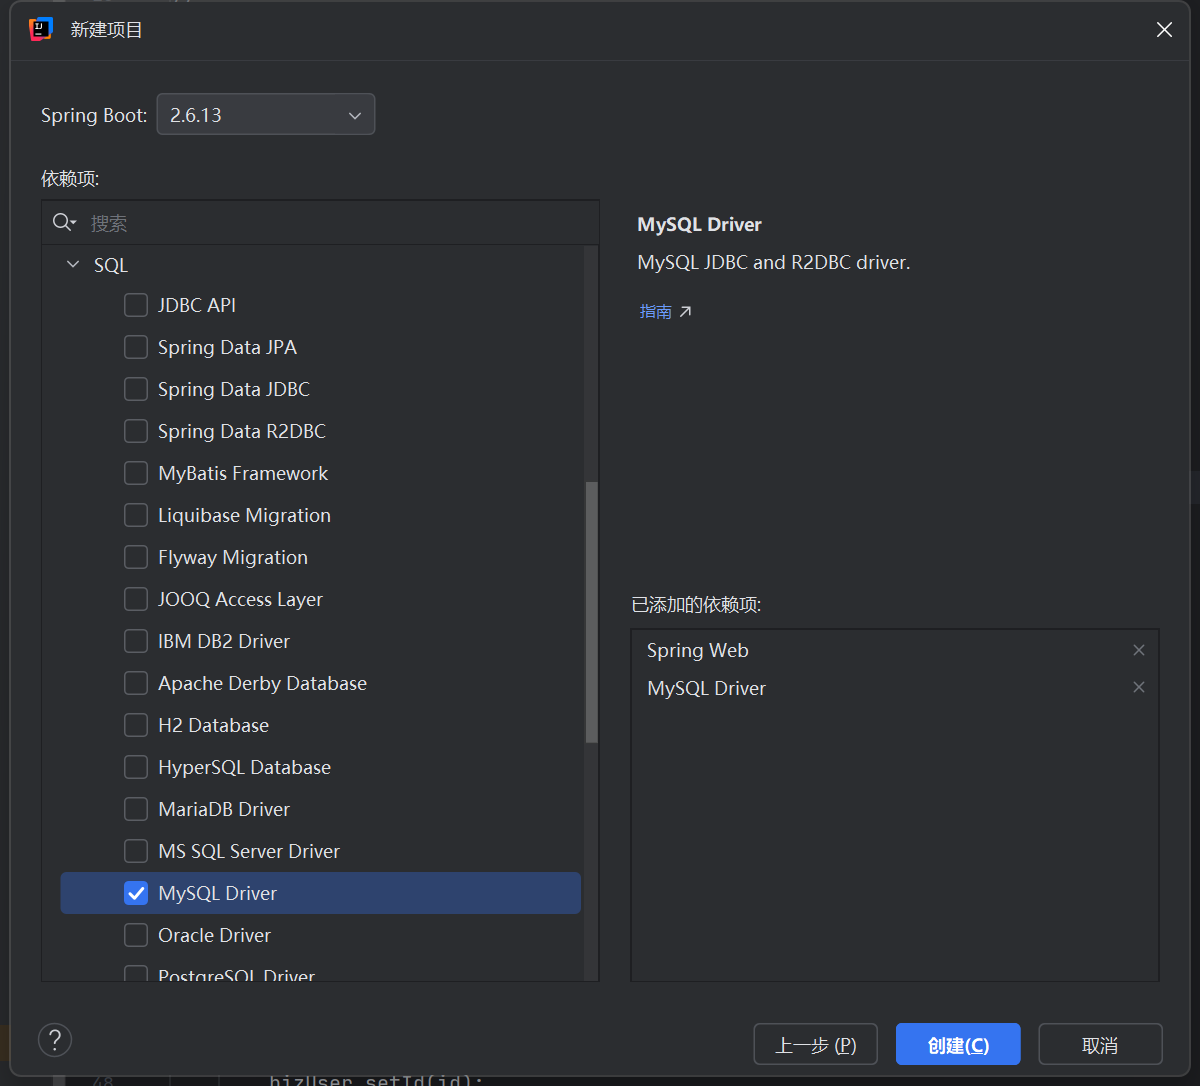Check the Spring Data JPA dependency
This screenshot has width=1200, height=1086.
[136, 347]
